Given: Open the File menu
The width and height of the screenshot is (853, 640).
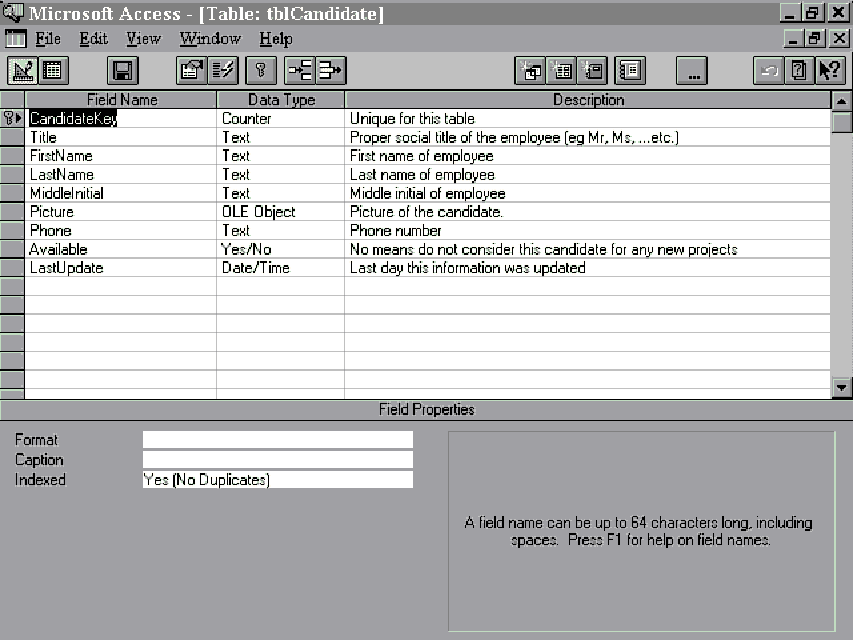Looking at the screenshot, I should (48, 39).
